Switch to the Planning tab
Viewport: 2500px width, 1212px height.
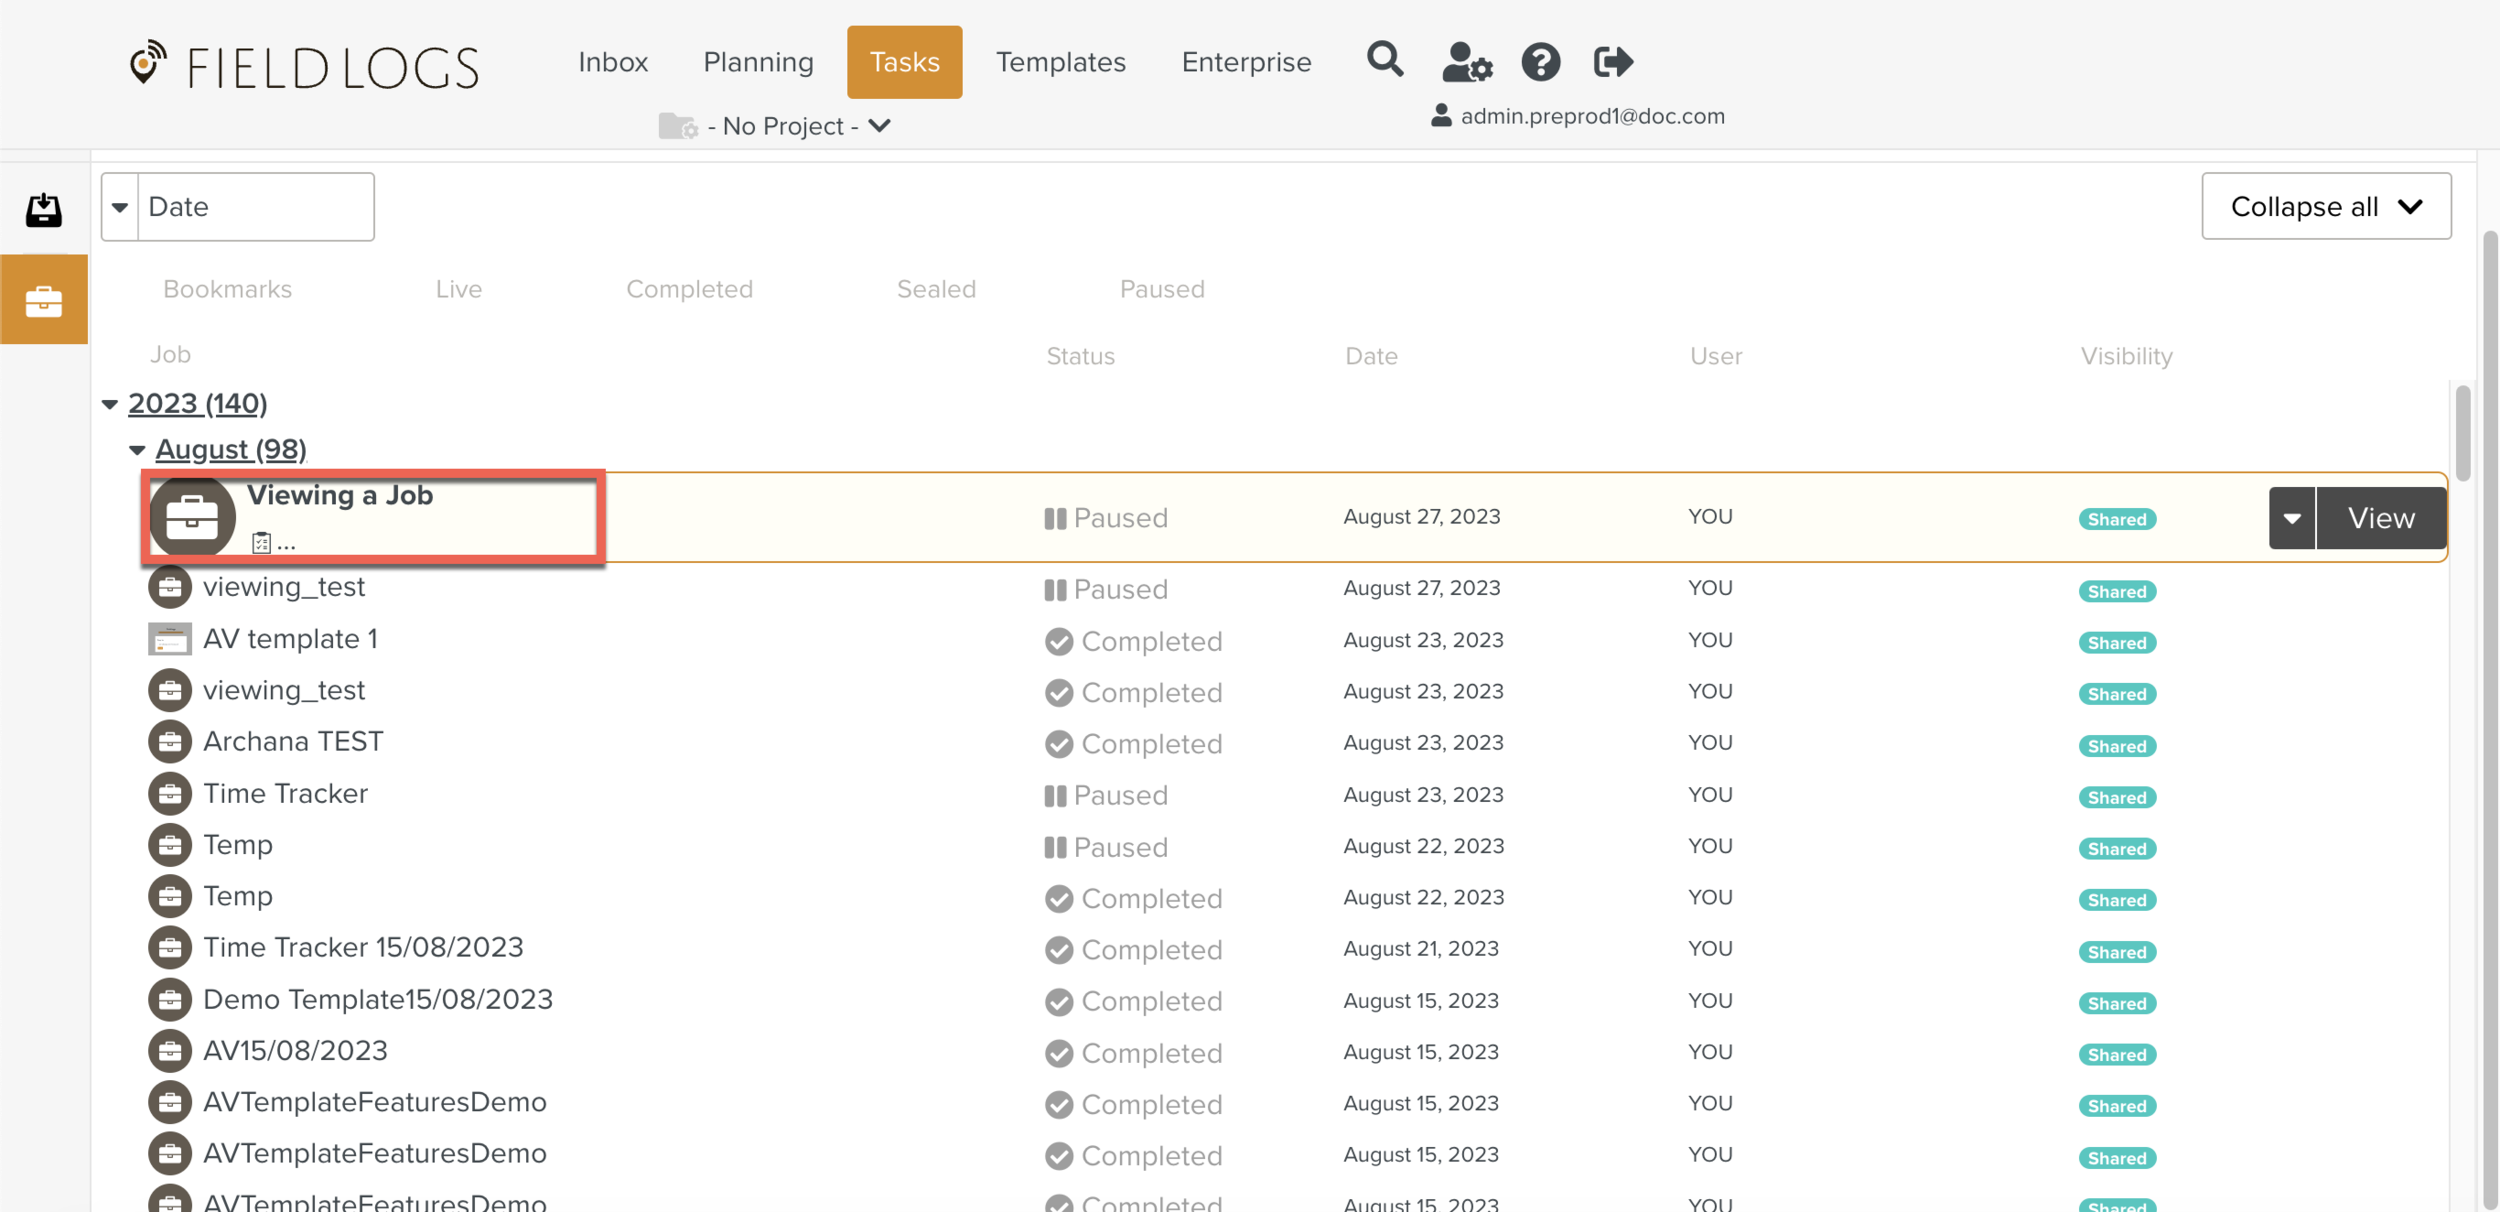click(758, 62)
